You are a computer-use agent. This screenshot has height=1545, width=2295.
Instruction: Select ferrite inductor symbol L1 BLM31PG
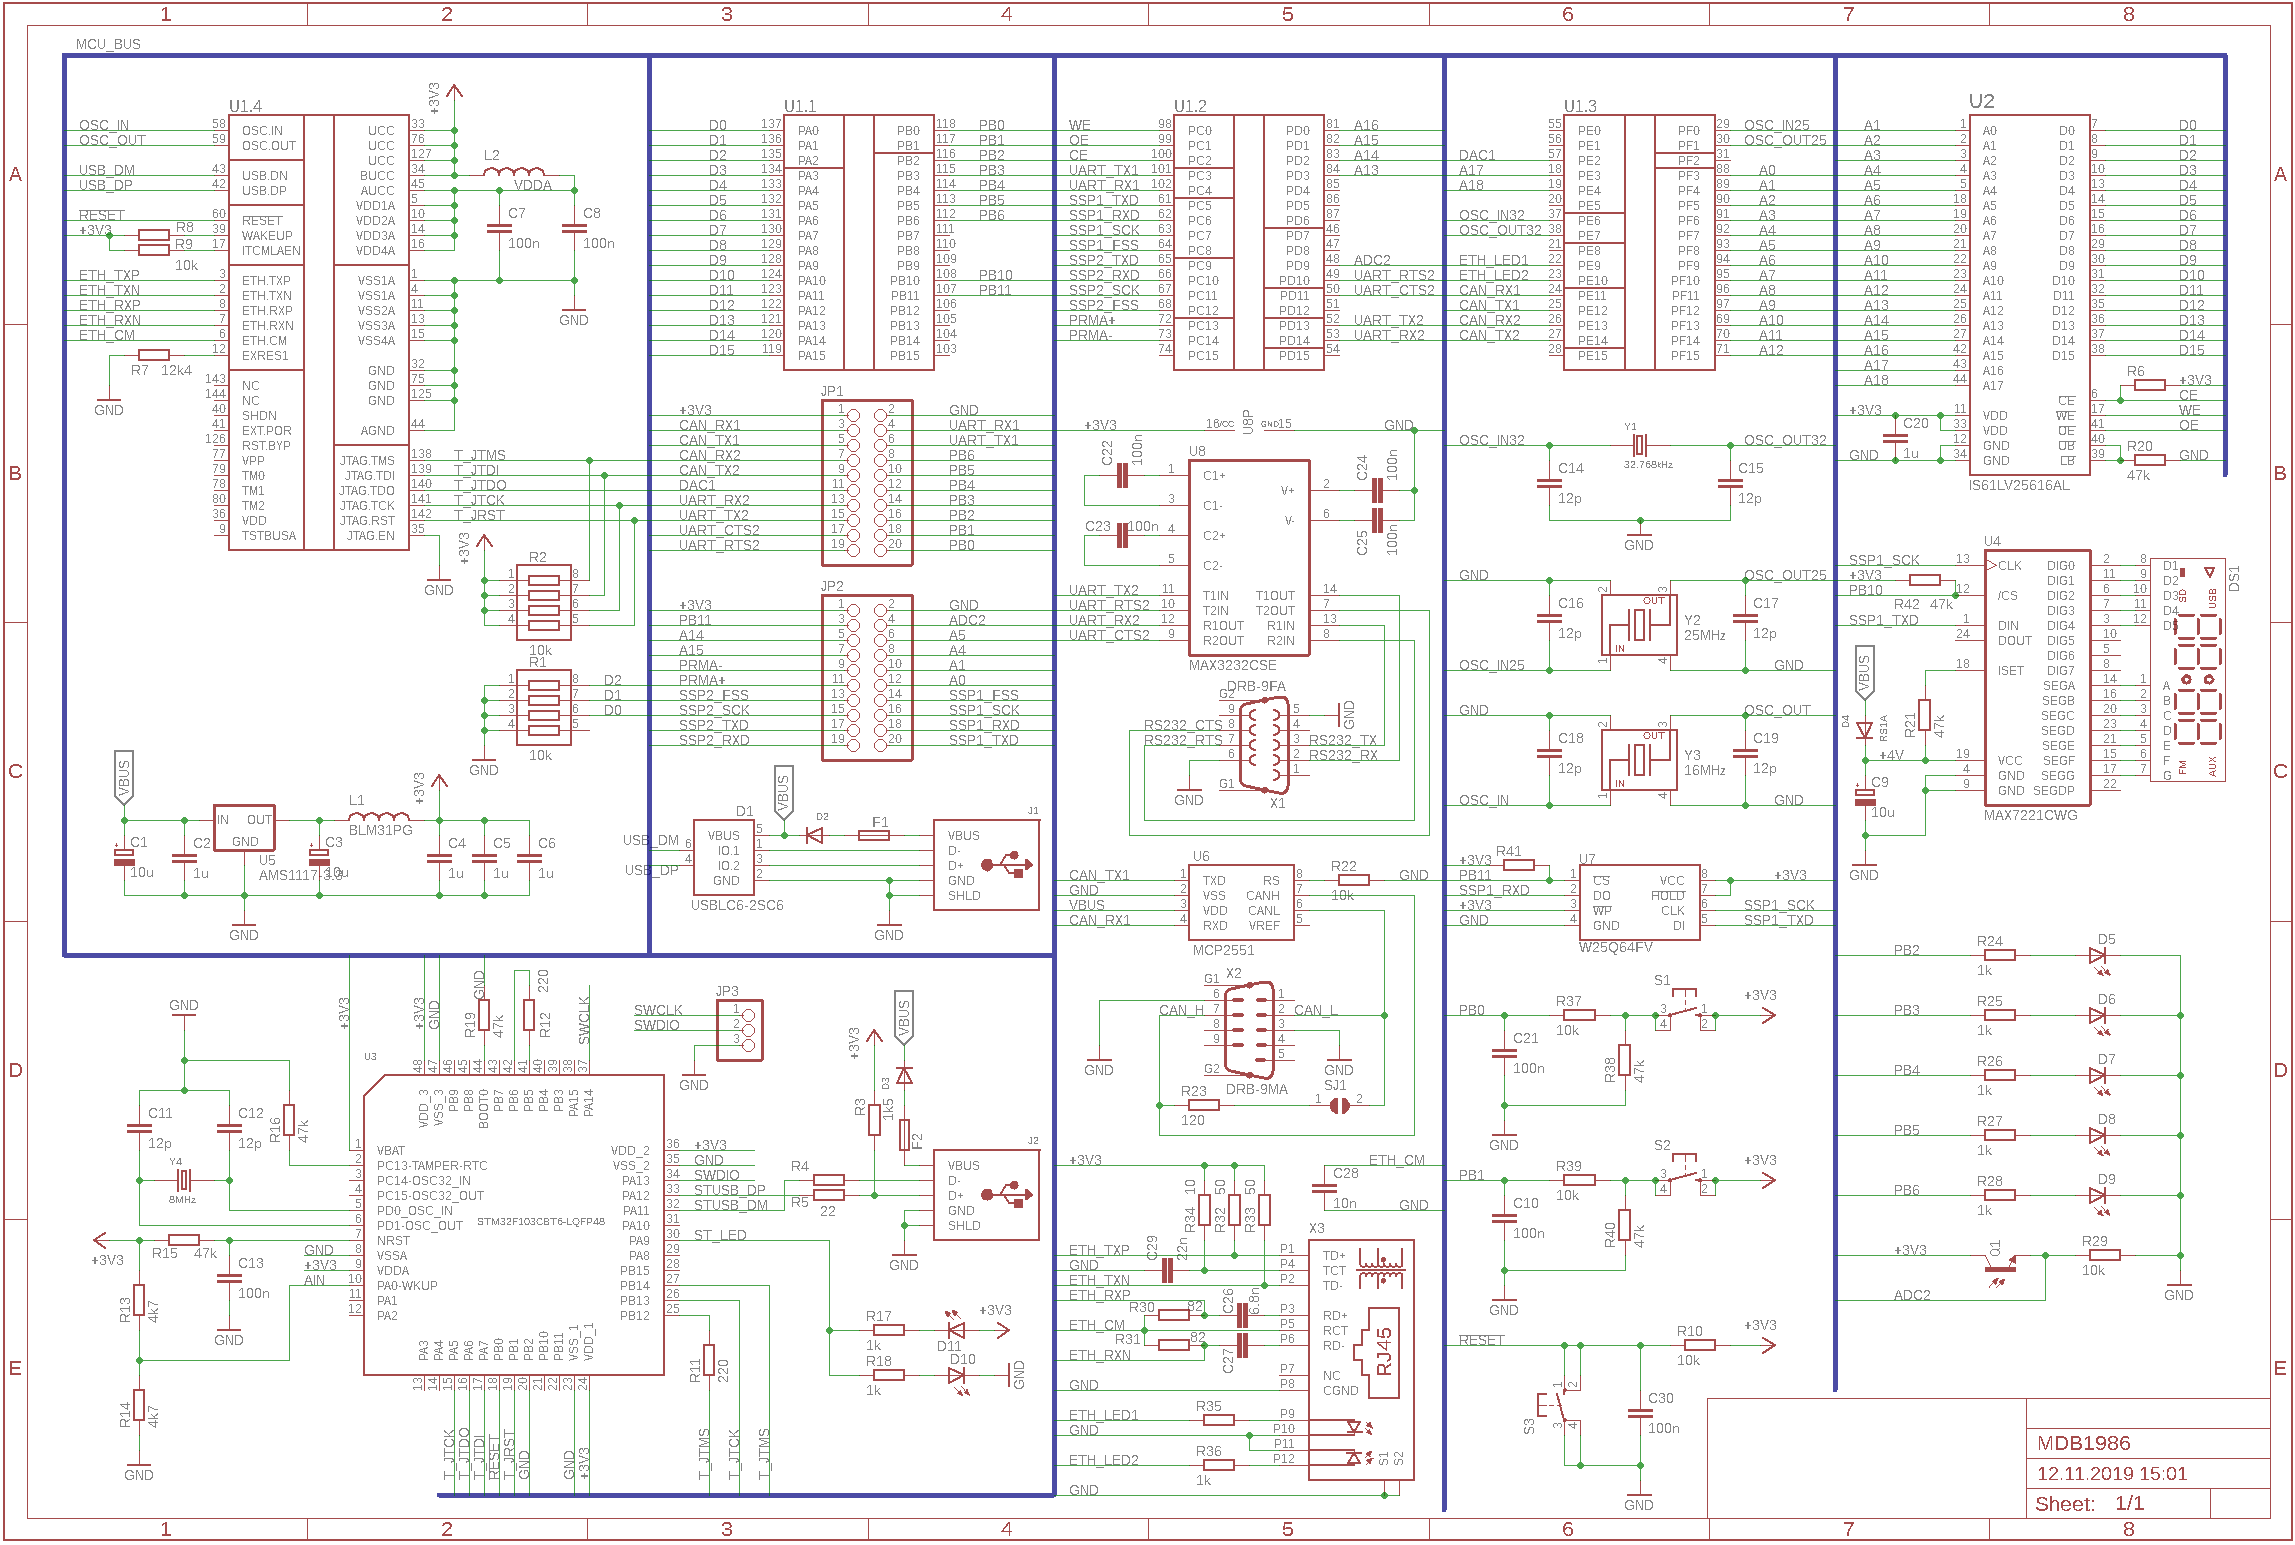tap(379, 817)
